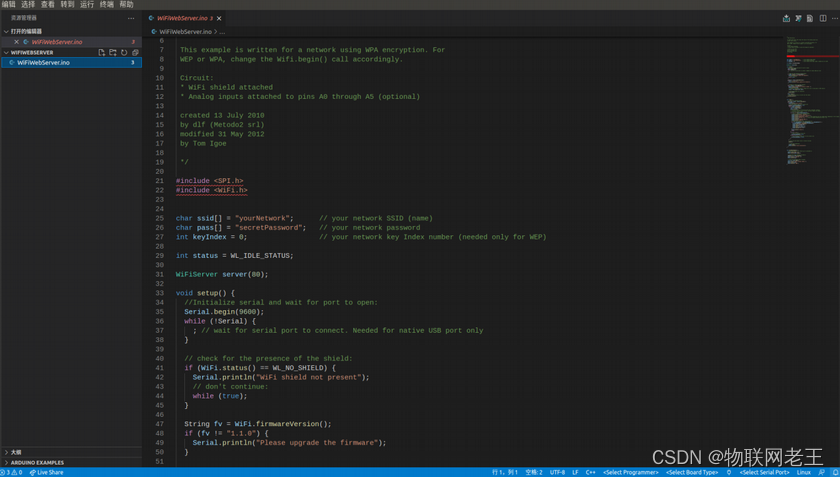This screenshot has height=477, width=840.
Task: Click the breadcrumb ellipsis after WiFiWebServer.ino
Action: (222, 32)
